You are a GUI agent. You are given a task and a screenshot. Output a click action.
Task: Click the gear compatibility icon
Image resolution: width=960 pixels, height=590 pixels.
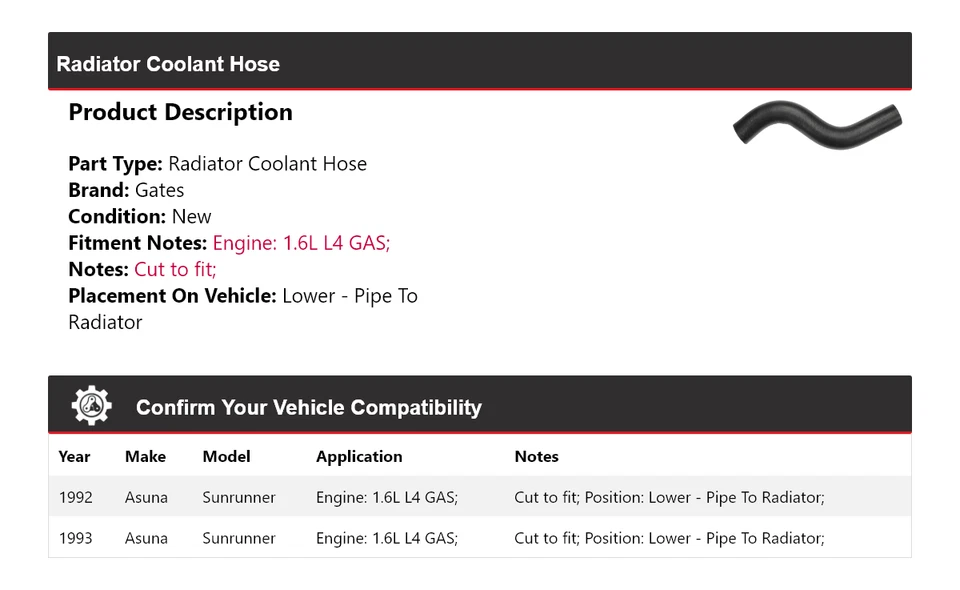coord(91,406)
